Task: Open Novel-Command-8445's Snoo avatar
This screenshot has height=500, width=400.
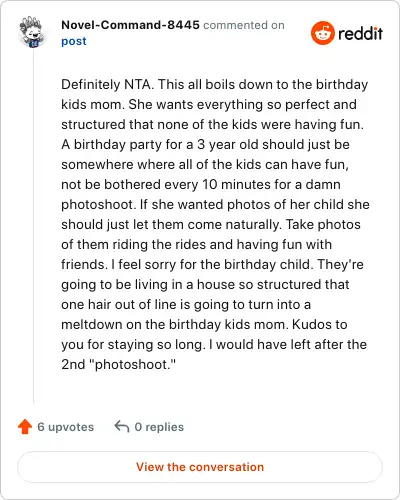Action: pos(32,32)
